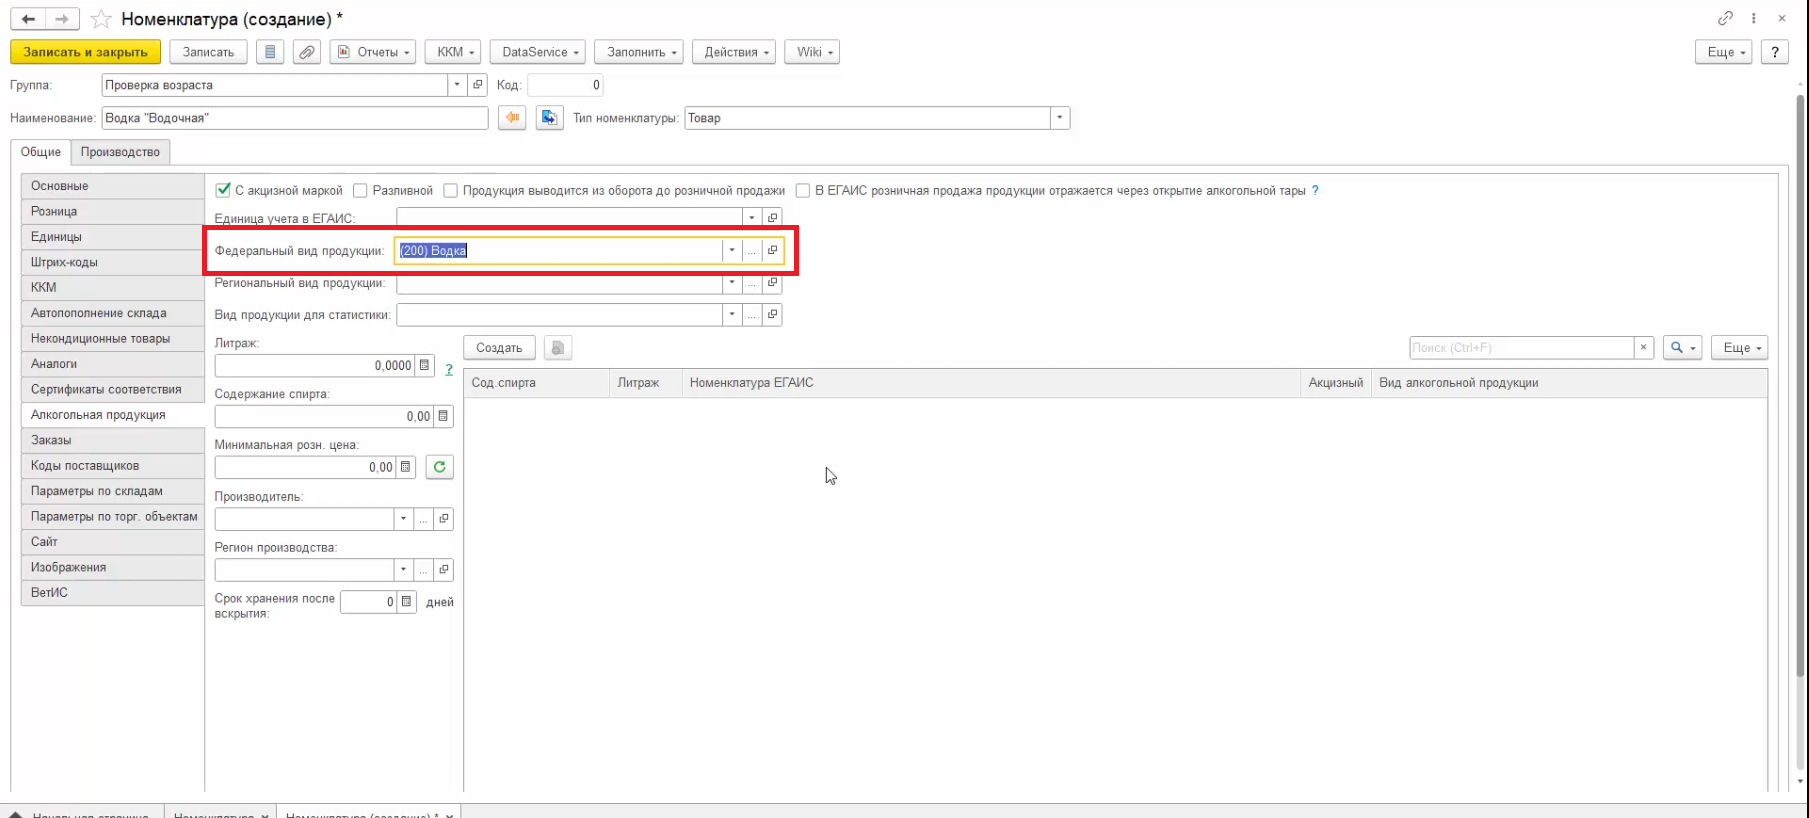The height and width of the screenshot is (818, 1809).
Task: Enable the 'Разливной' checkbox
Action: [361, 190]
